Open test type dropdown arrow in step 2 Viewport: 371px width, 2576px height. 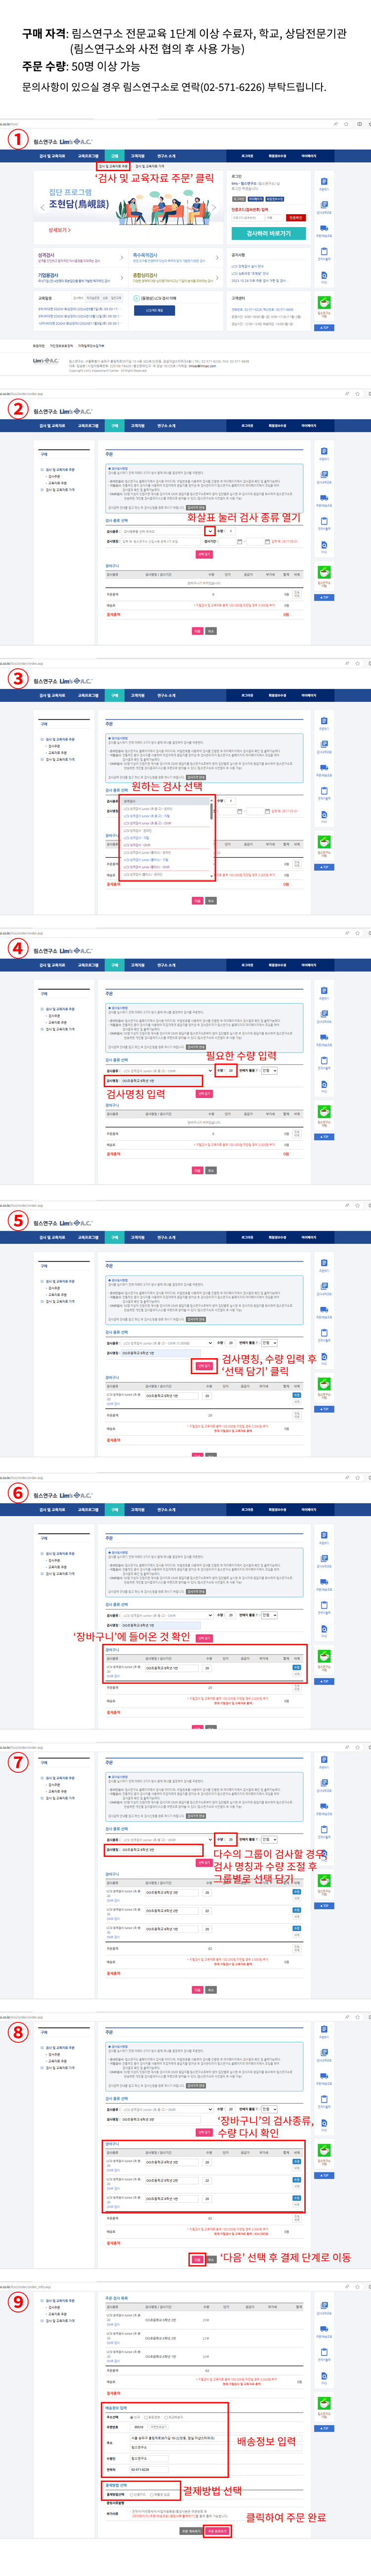coord(210,531)
